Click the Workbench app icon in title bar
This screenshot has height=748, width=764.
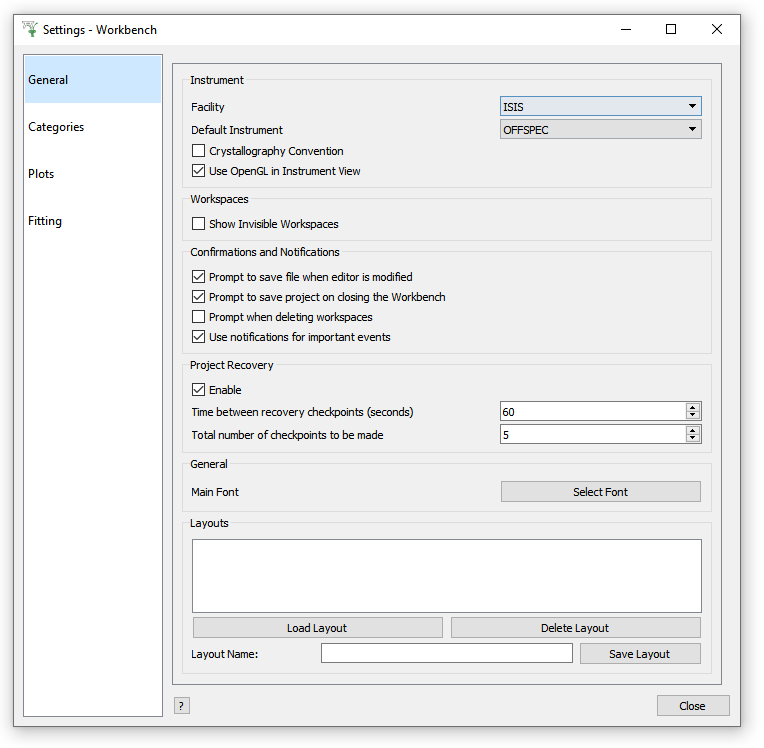coord(29,29)
